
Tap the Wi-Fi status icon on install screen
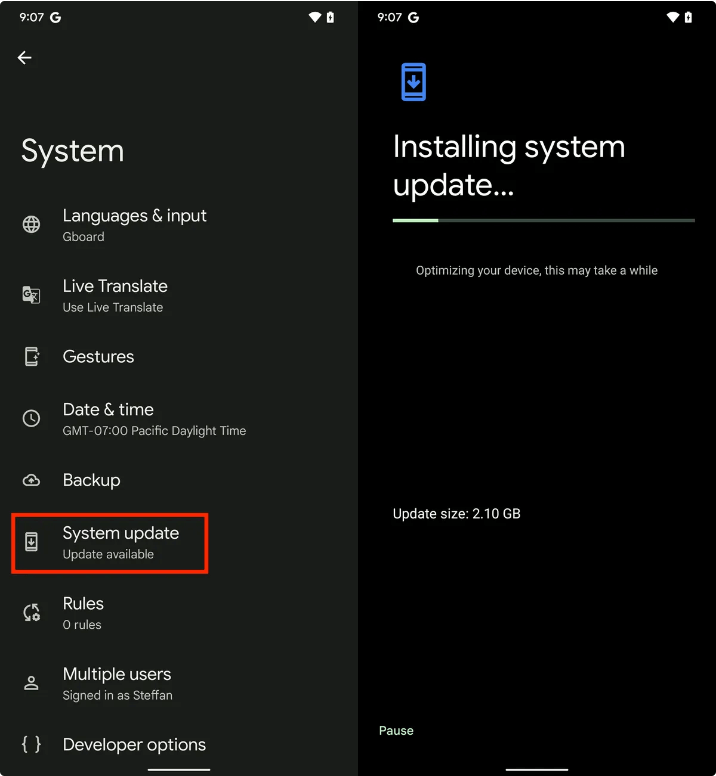point(672,17)
